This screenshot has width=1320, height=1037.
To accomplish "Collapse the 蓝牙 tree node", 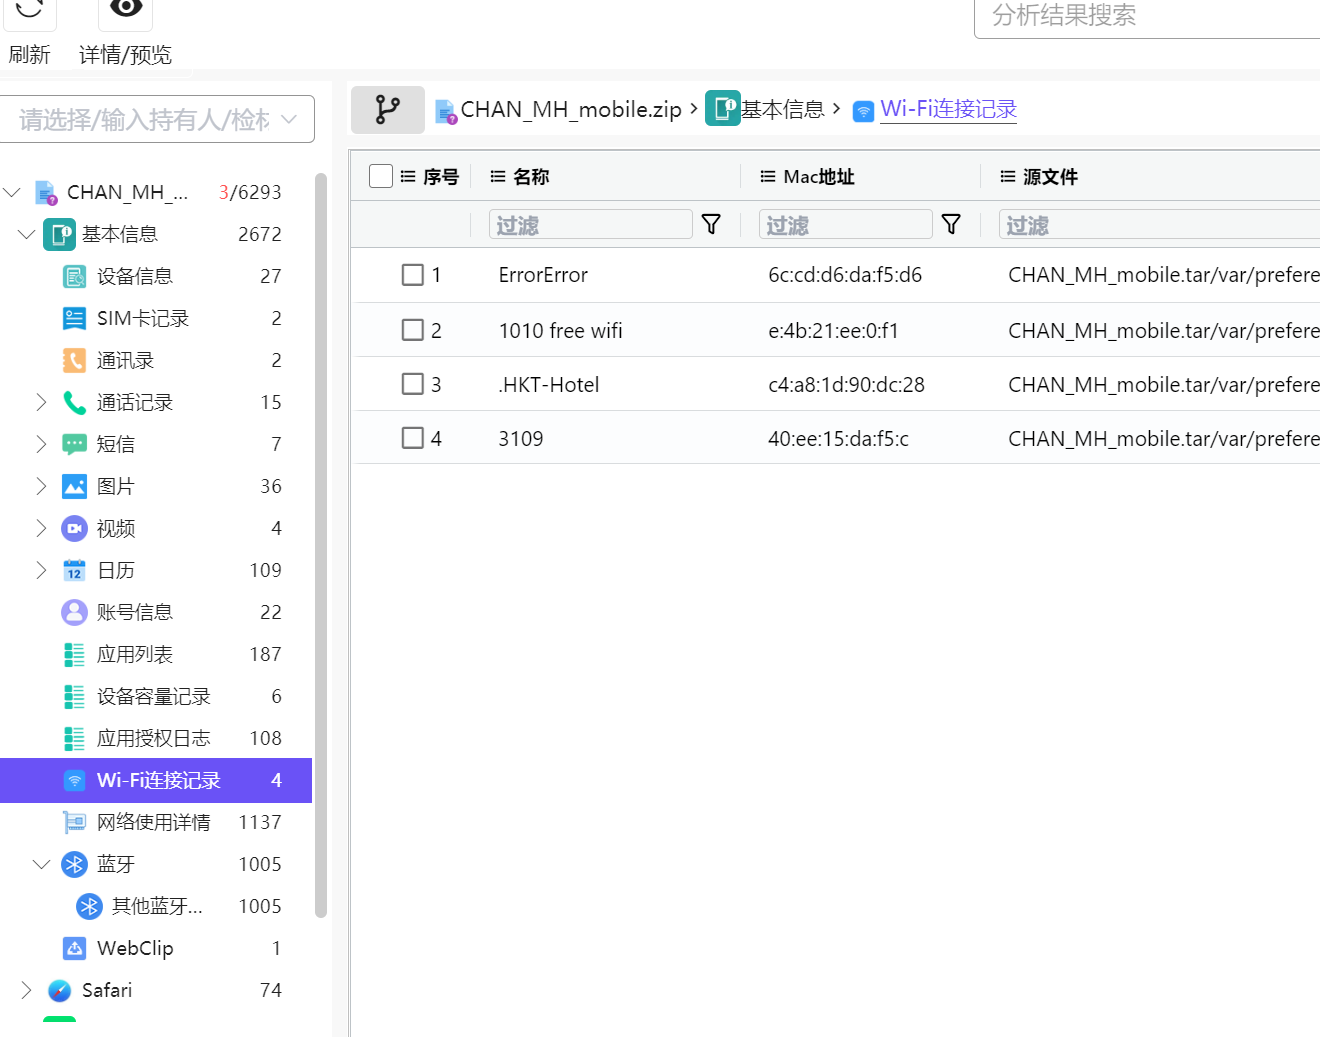I will click(x=41, y=864).
